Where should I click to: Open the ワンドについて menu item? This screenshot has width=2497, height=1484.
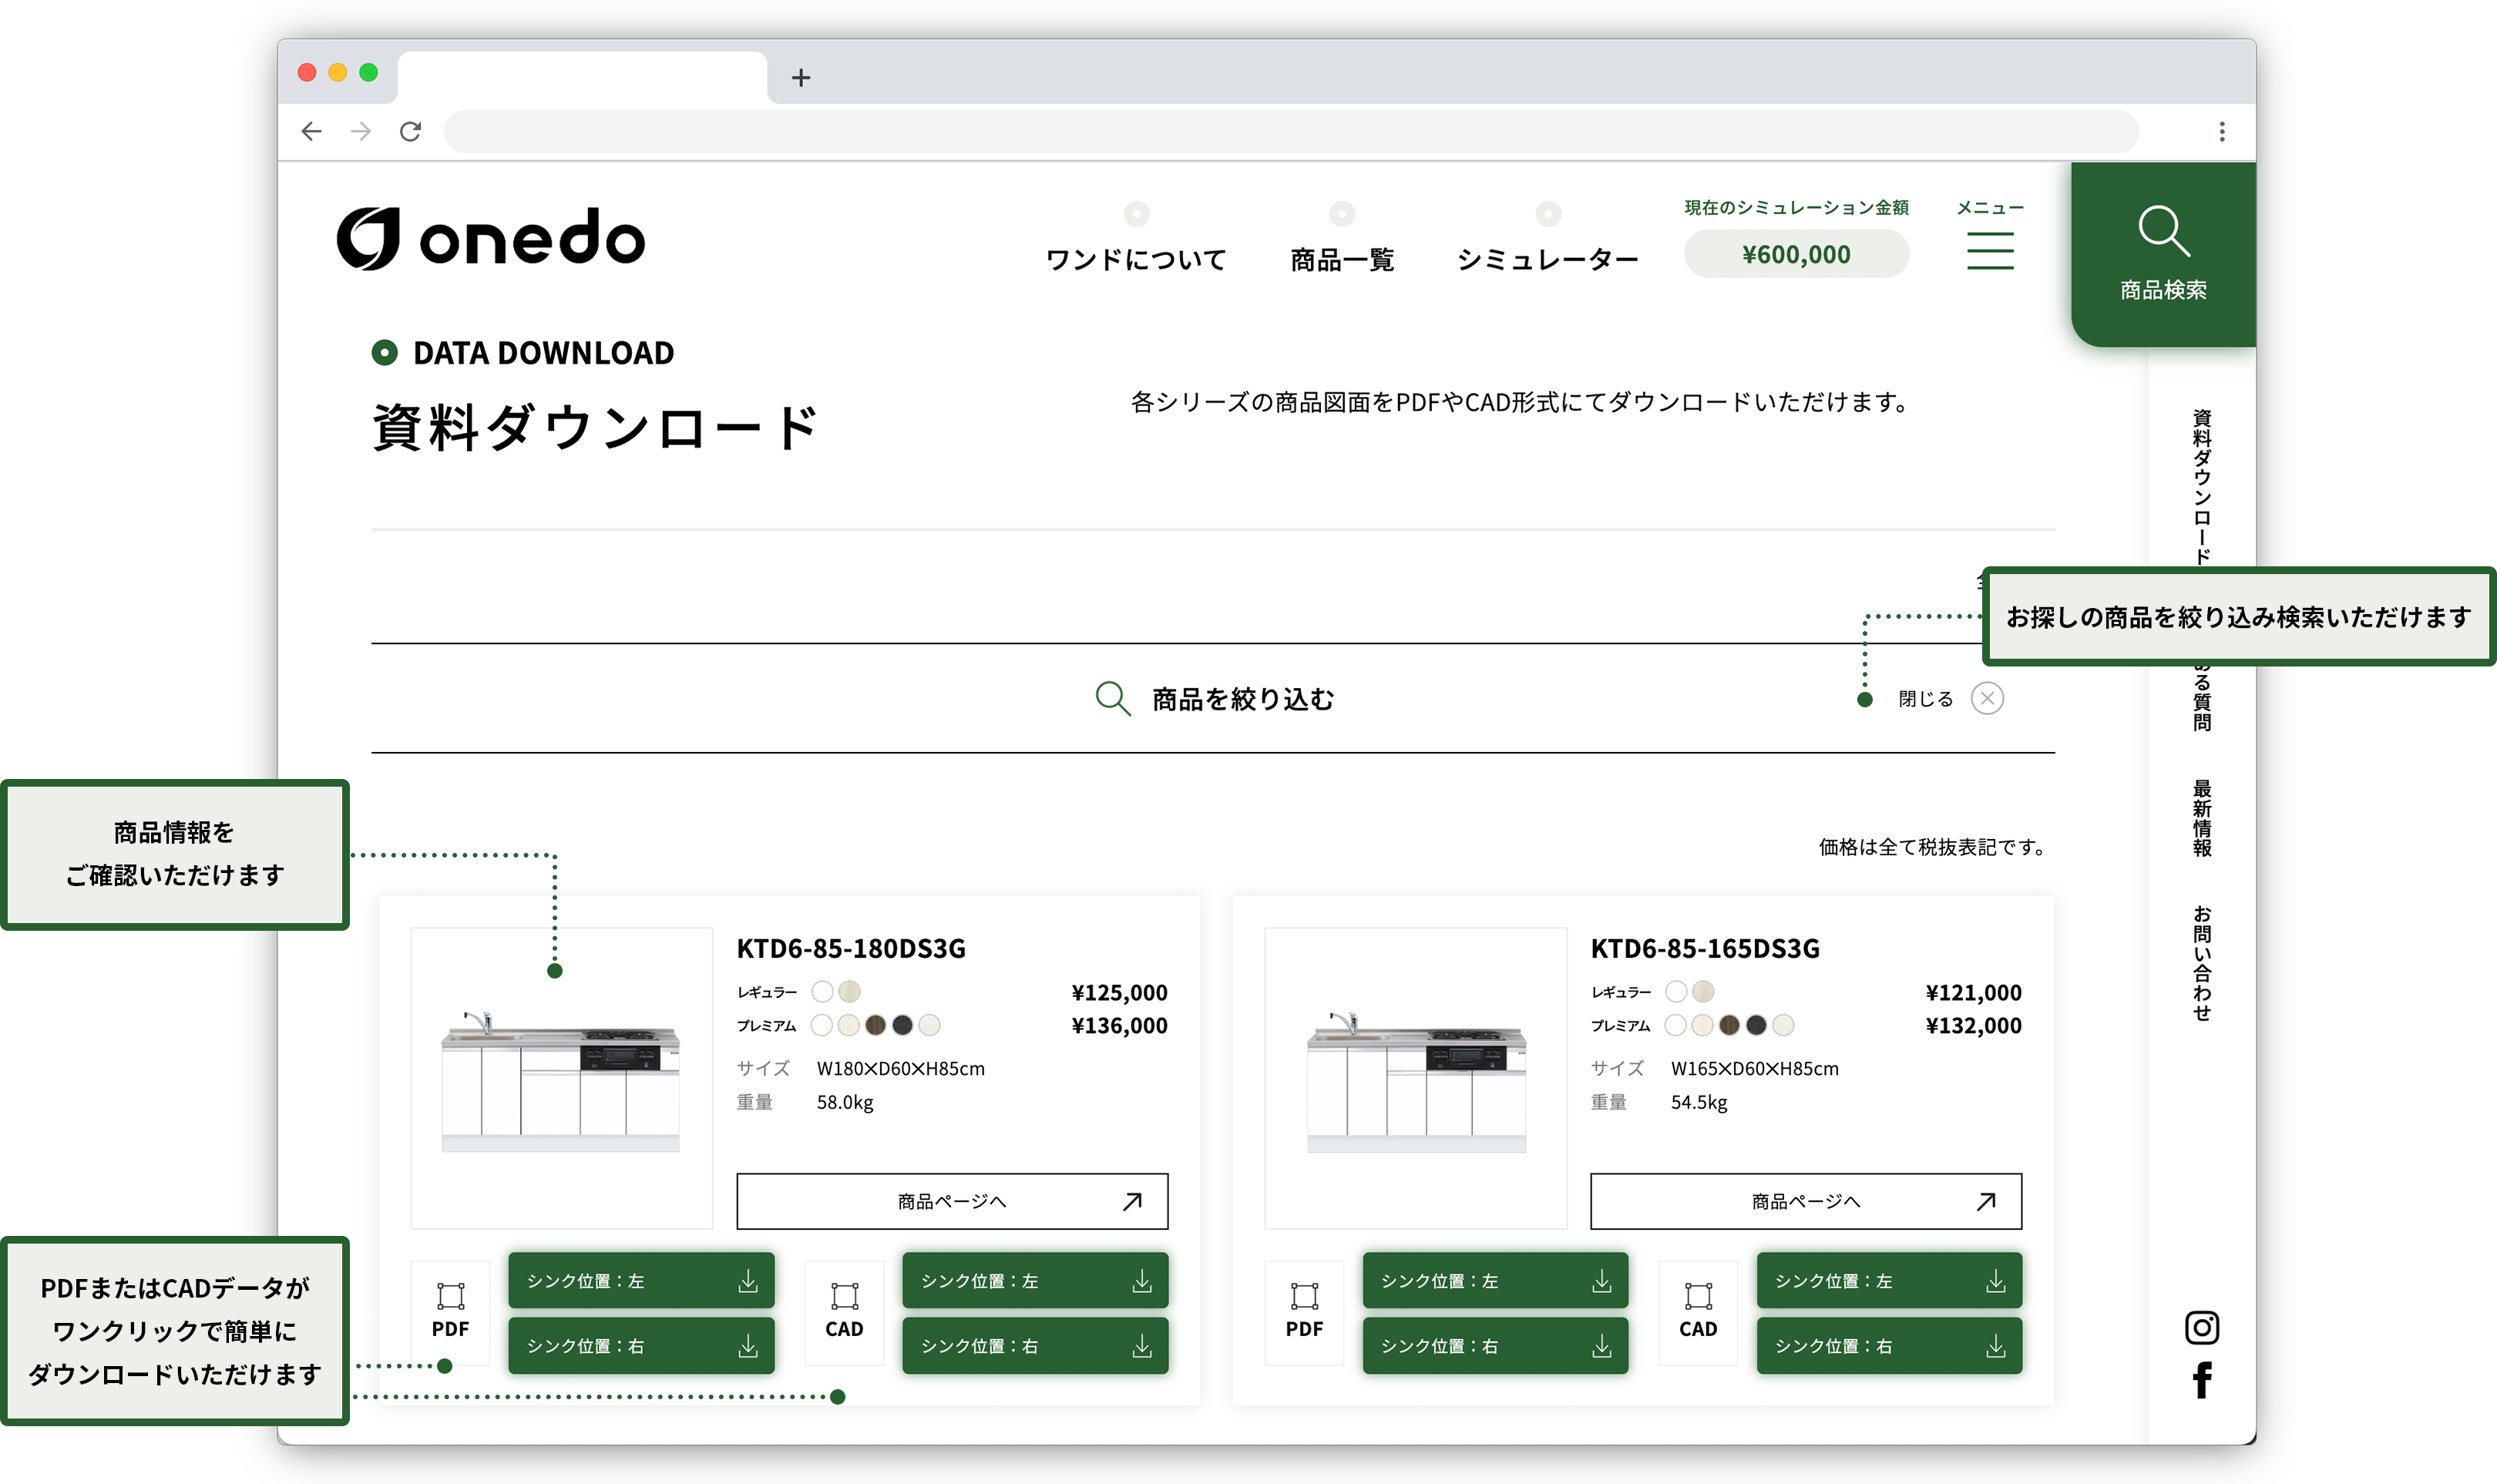(1136, 259)
